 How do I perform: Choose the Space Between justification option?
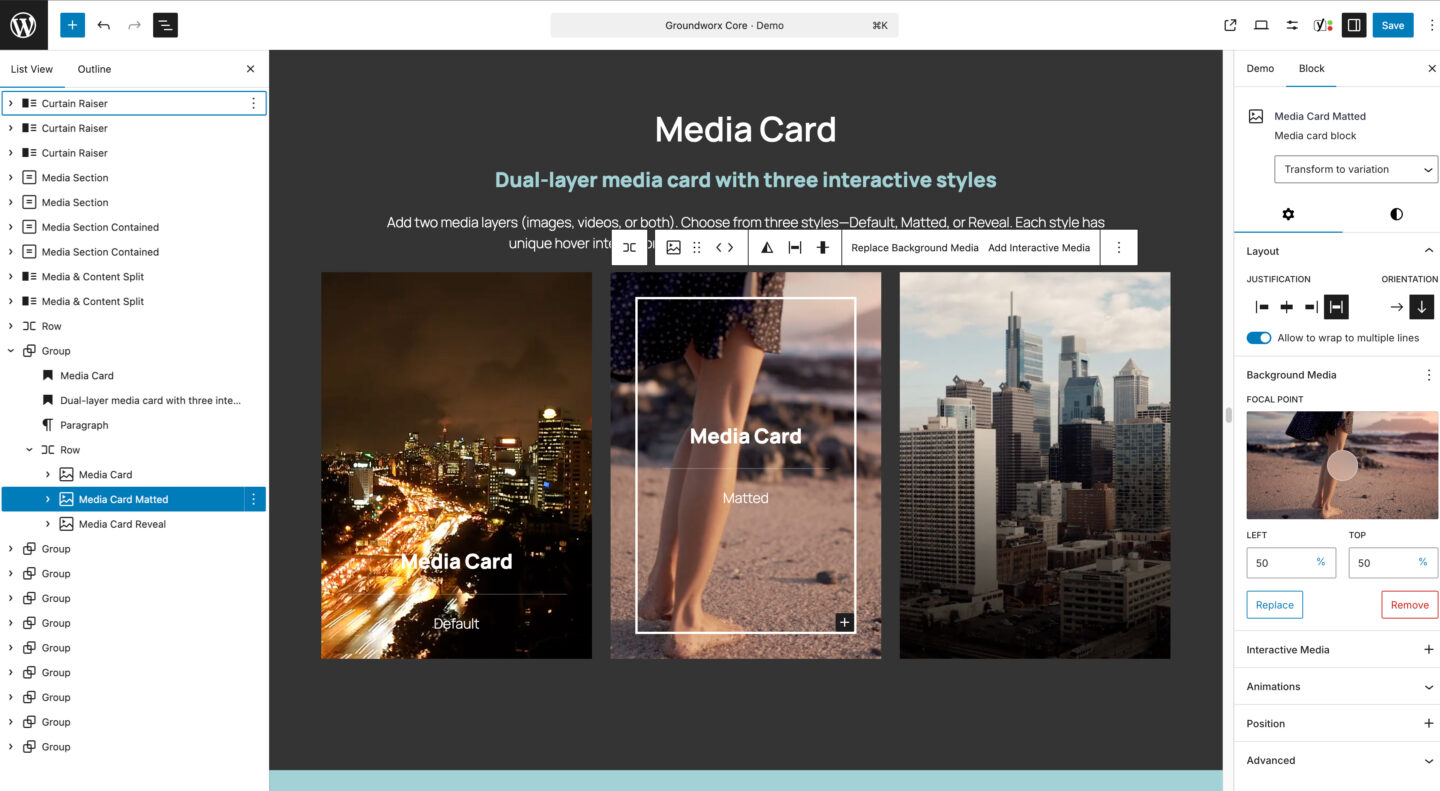pos(1336,306)
